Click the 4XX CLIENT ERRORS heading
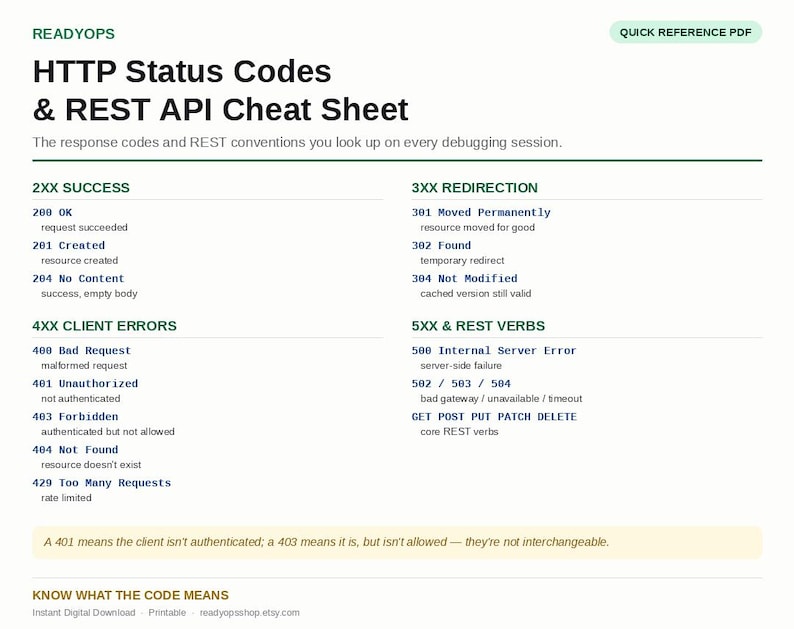Image resolution: width=794 pixels, height=629 pixels. tap(104, 326)
